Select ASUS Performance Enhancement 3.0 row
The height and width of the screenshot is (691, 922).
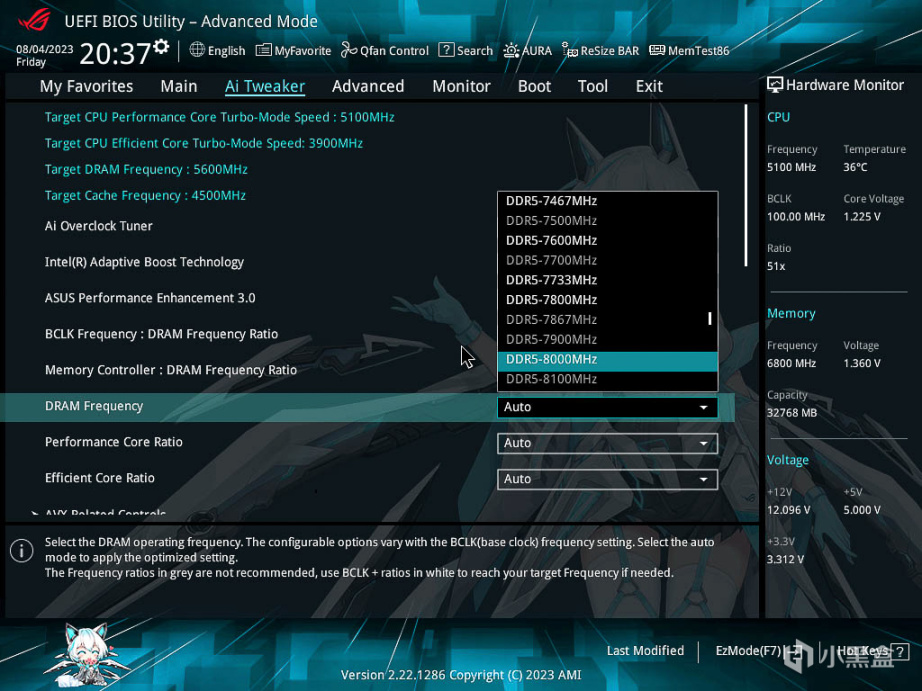coord(150,298)
